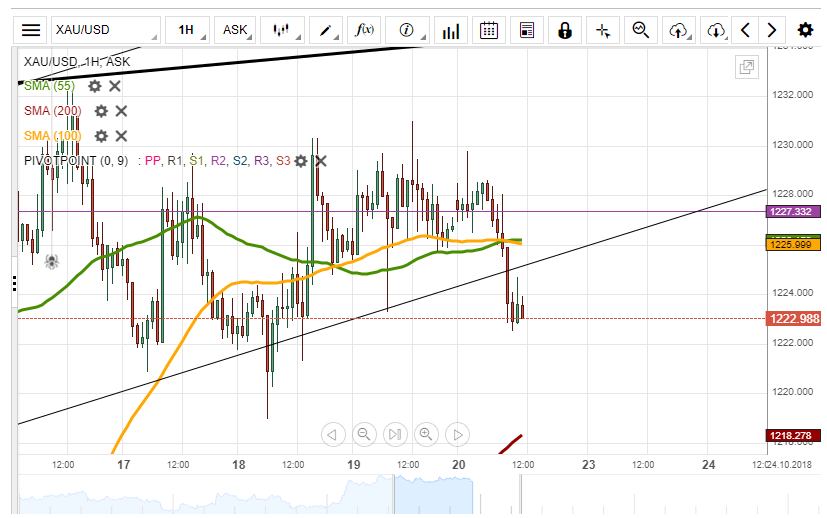
Task: Click the highlighted range in the overview navigator
Action: [434, 495]
